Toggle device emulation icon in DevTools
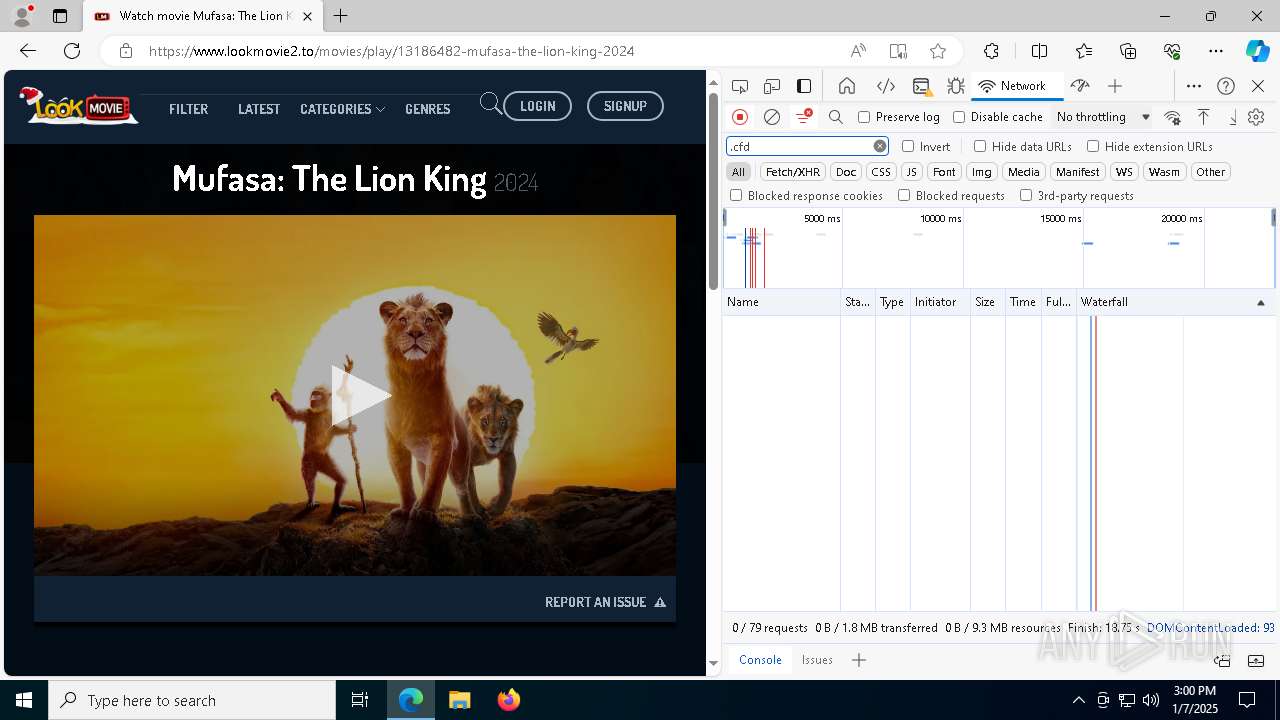 click(772, 86)
